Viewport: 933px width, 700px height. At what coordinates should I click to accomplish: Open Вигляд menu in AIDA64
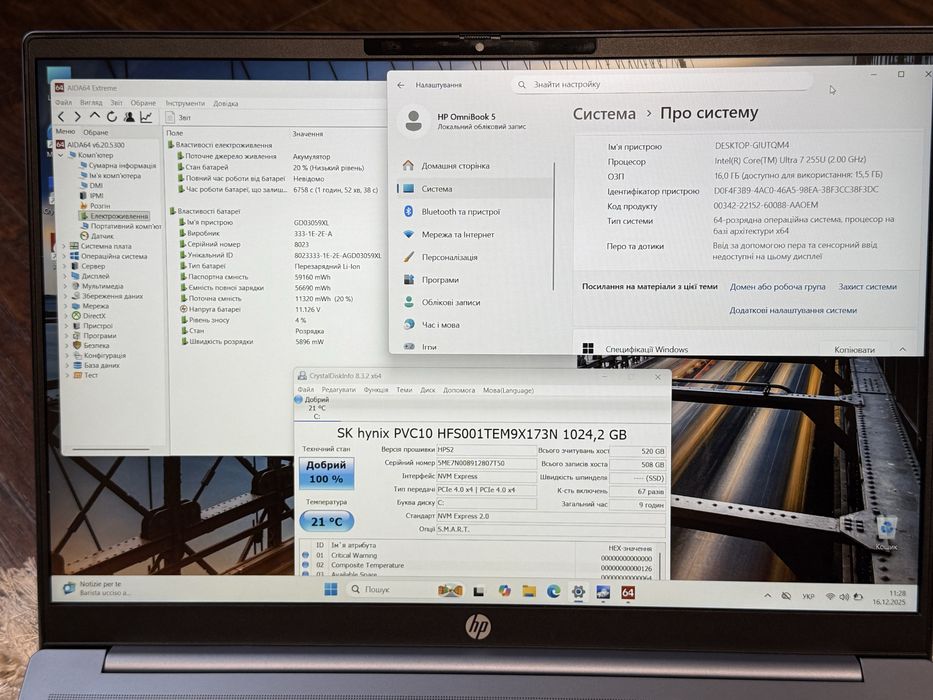[x=91, y=103]
